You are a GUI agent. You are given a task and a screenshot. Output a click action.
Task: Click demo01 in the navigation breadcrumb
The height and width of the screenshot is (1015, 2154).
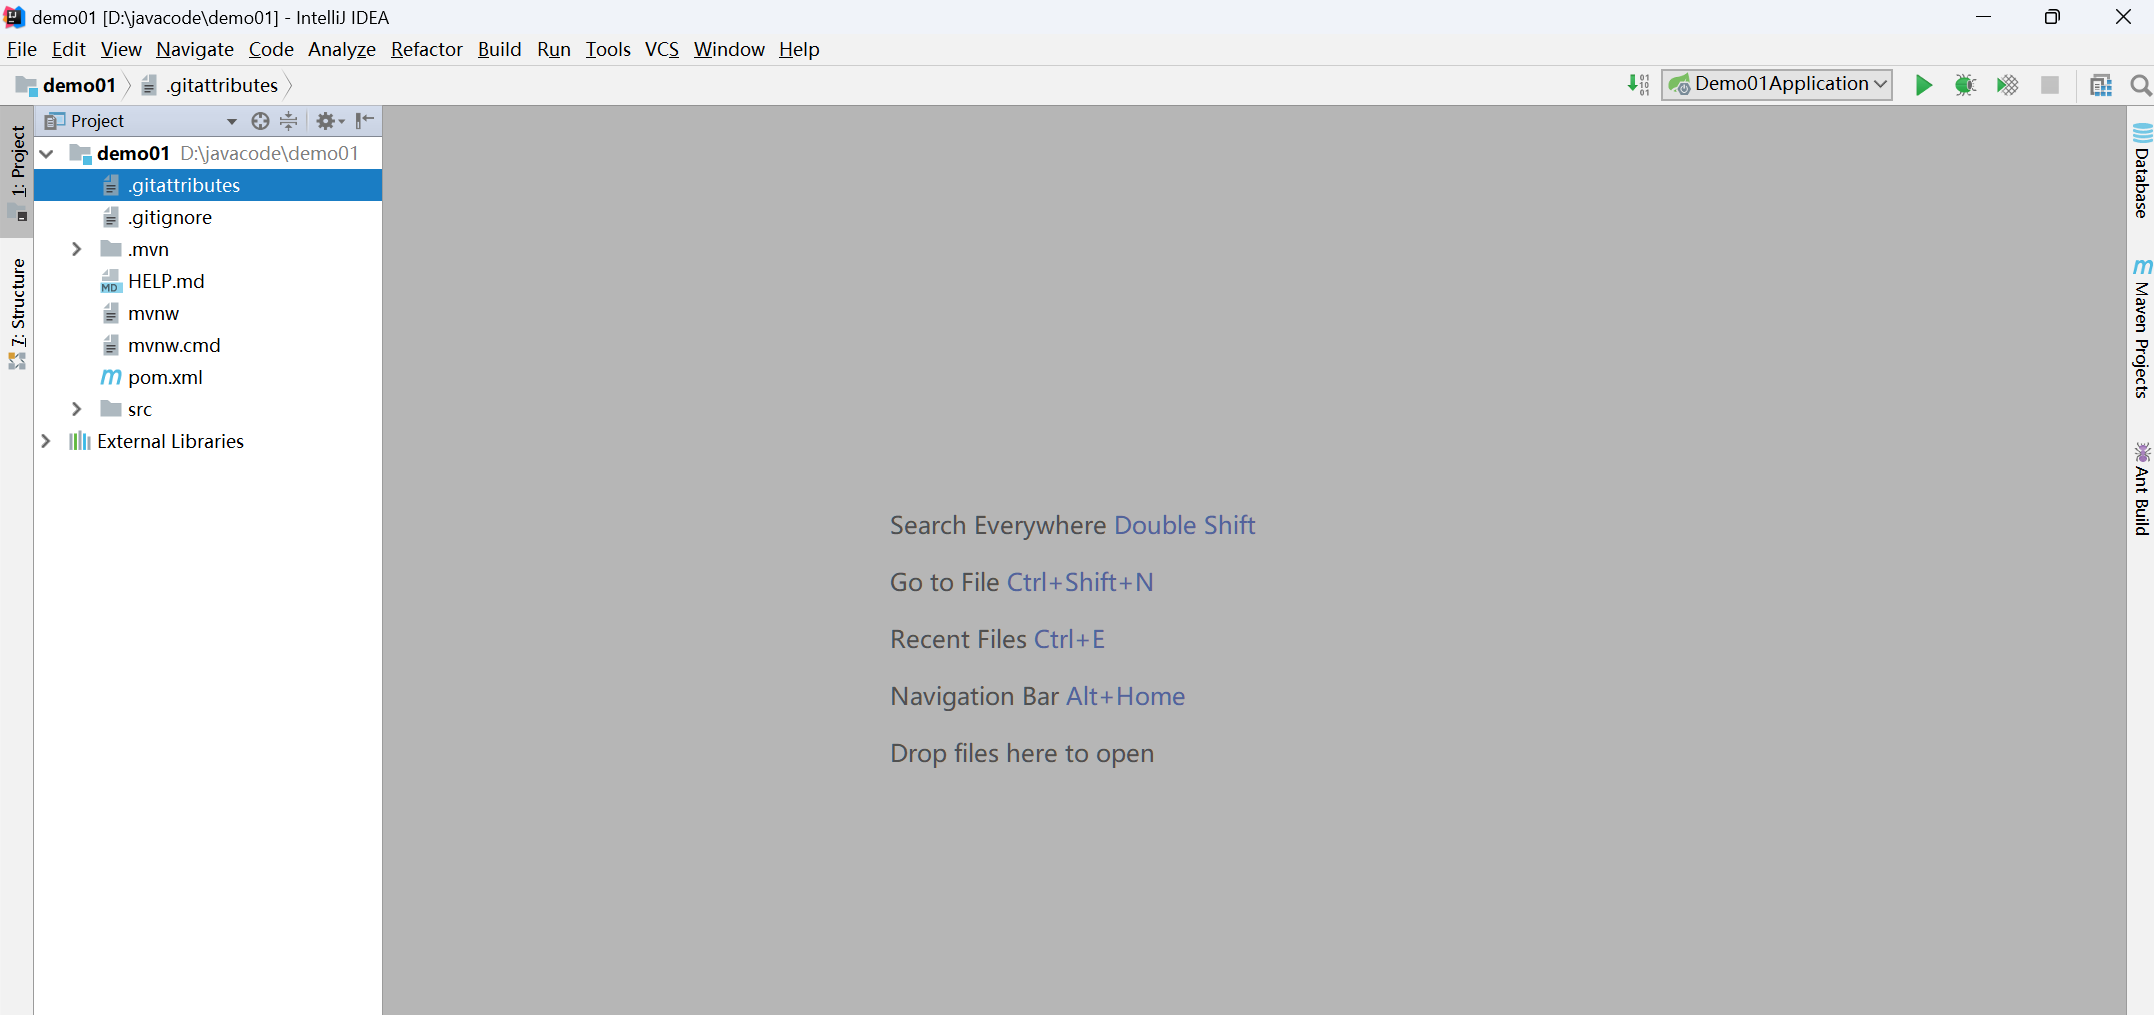[x=67, y=85]
